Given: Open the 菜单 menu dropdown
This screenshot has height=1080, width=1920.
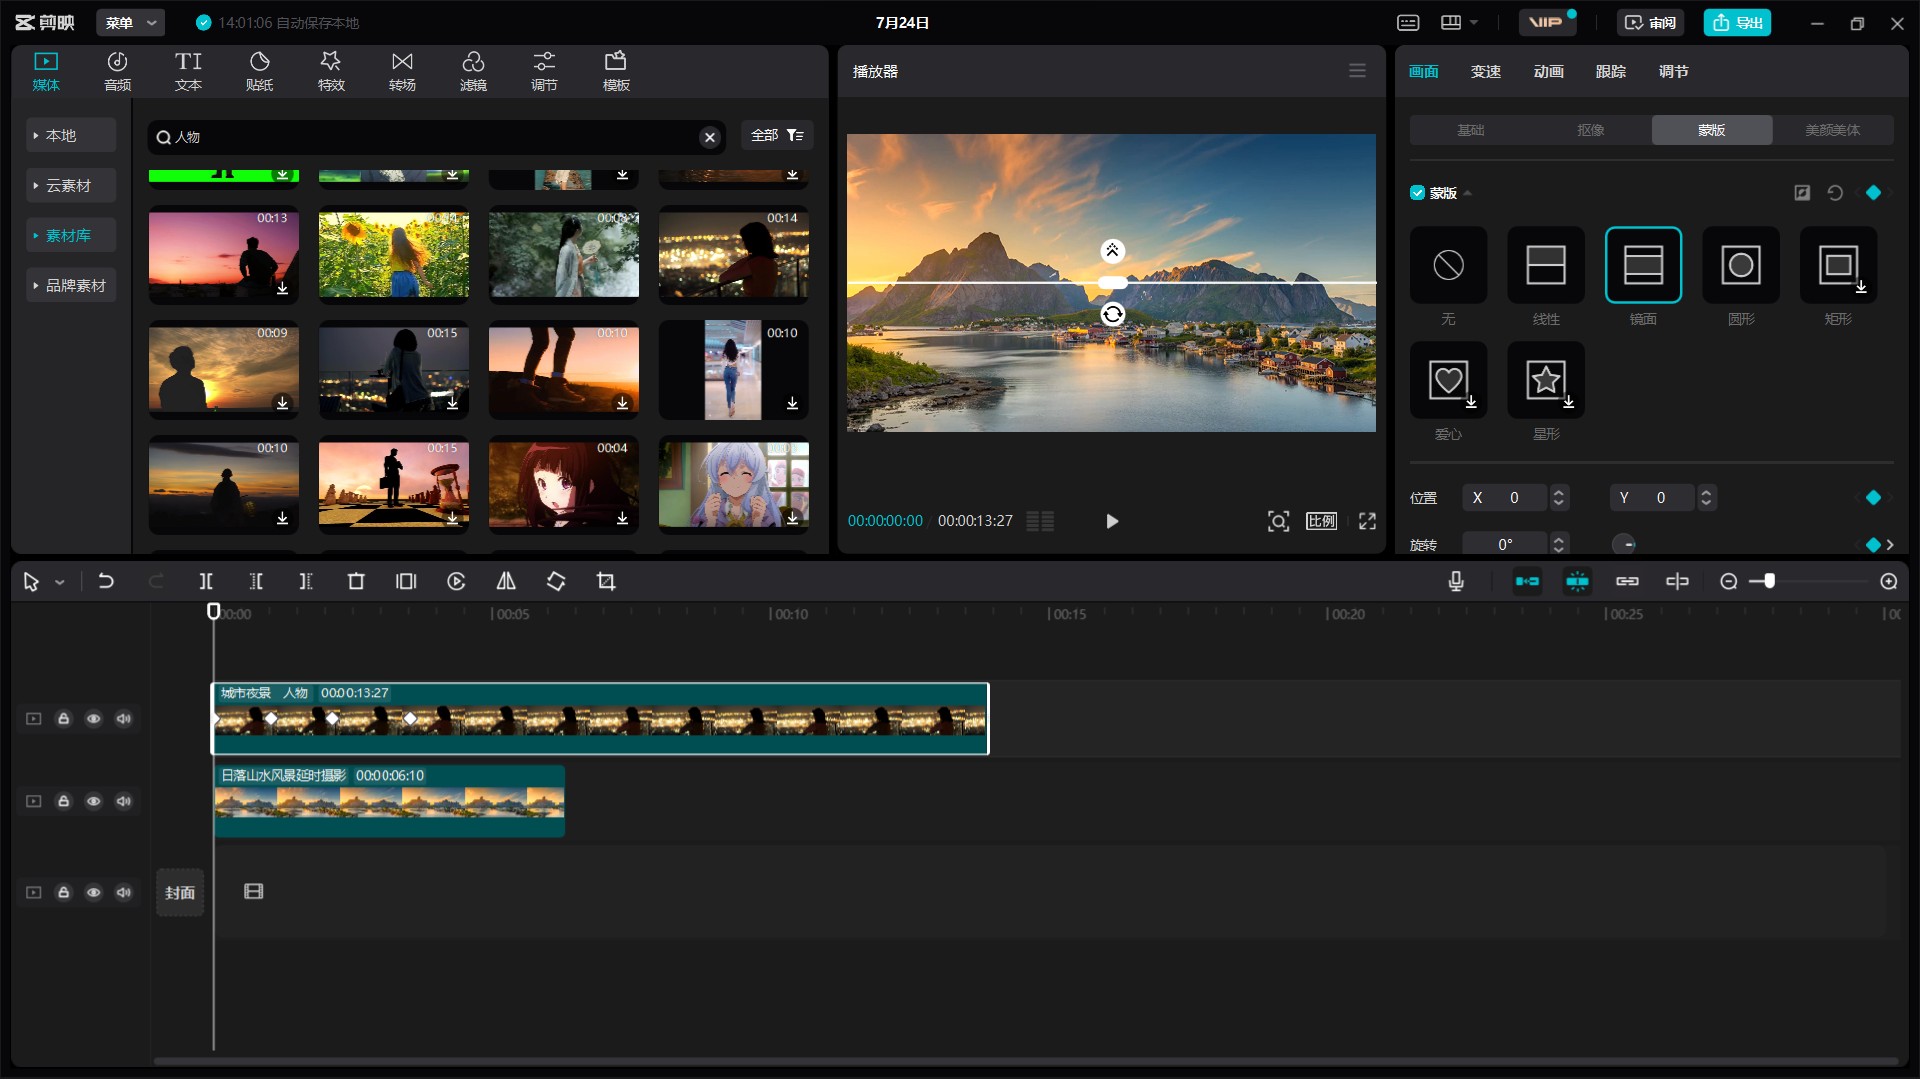Looking at the screenshot, I should (130, 22).
